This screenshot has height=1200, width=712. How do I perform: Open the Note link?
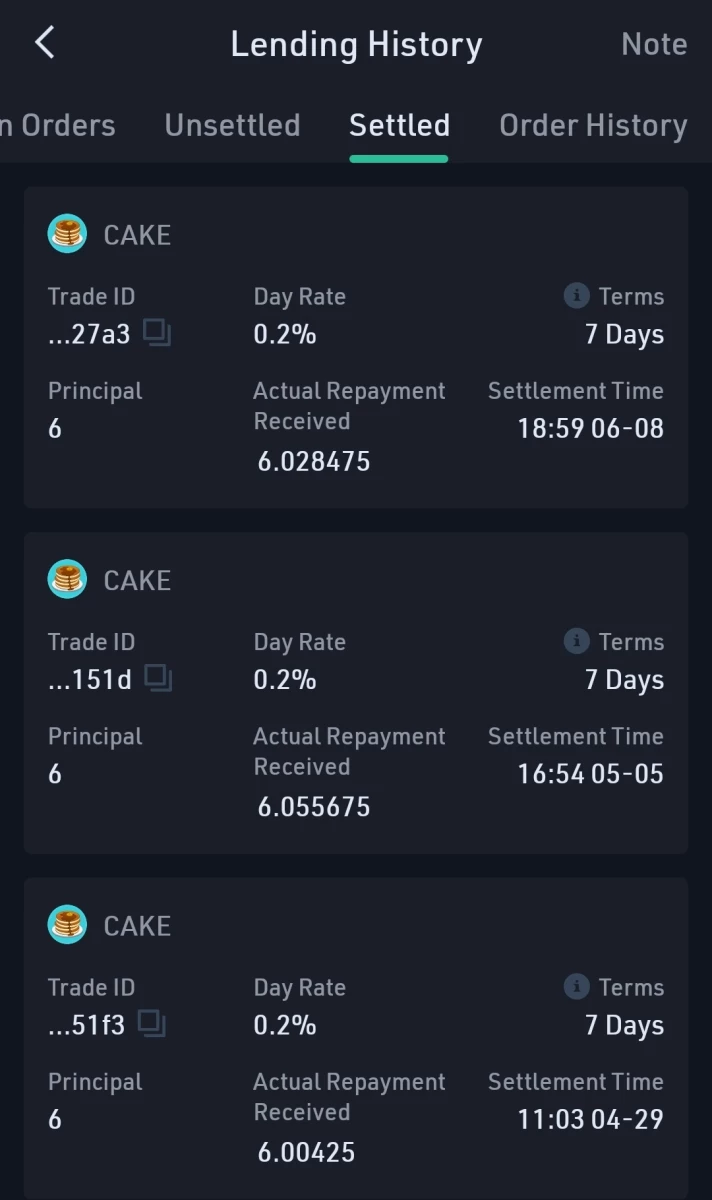click(x=654, y=44)
